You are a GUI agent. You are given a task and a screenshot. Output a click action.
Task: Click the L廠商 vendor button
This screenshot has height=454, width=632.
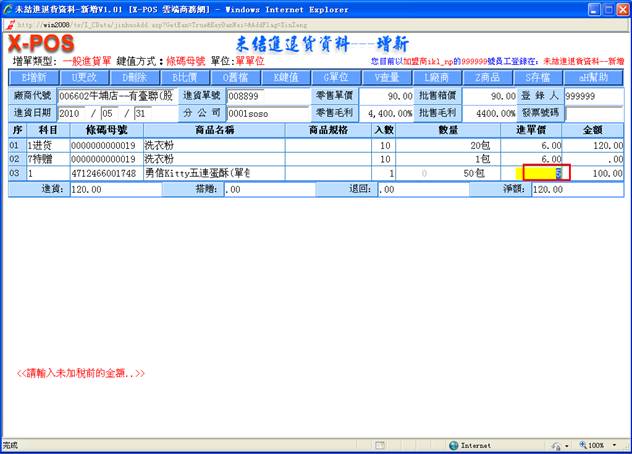(438, 77)
